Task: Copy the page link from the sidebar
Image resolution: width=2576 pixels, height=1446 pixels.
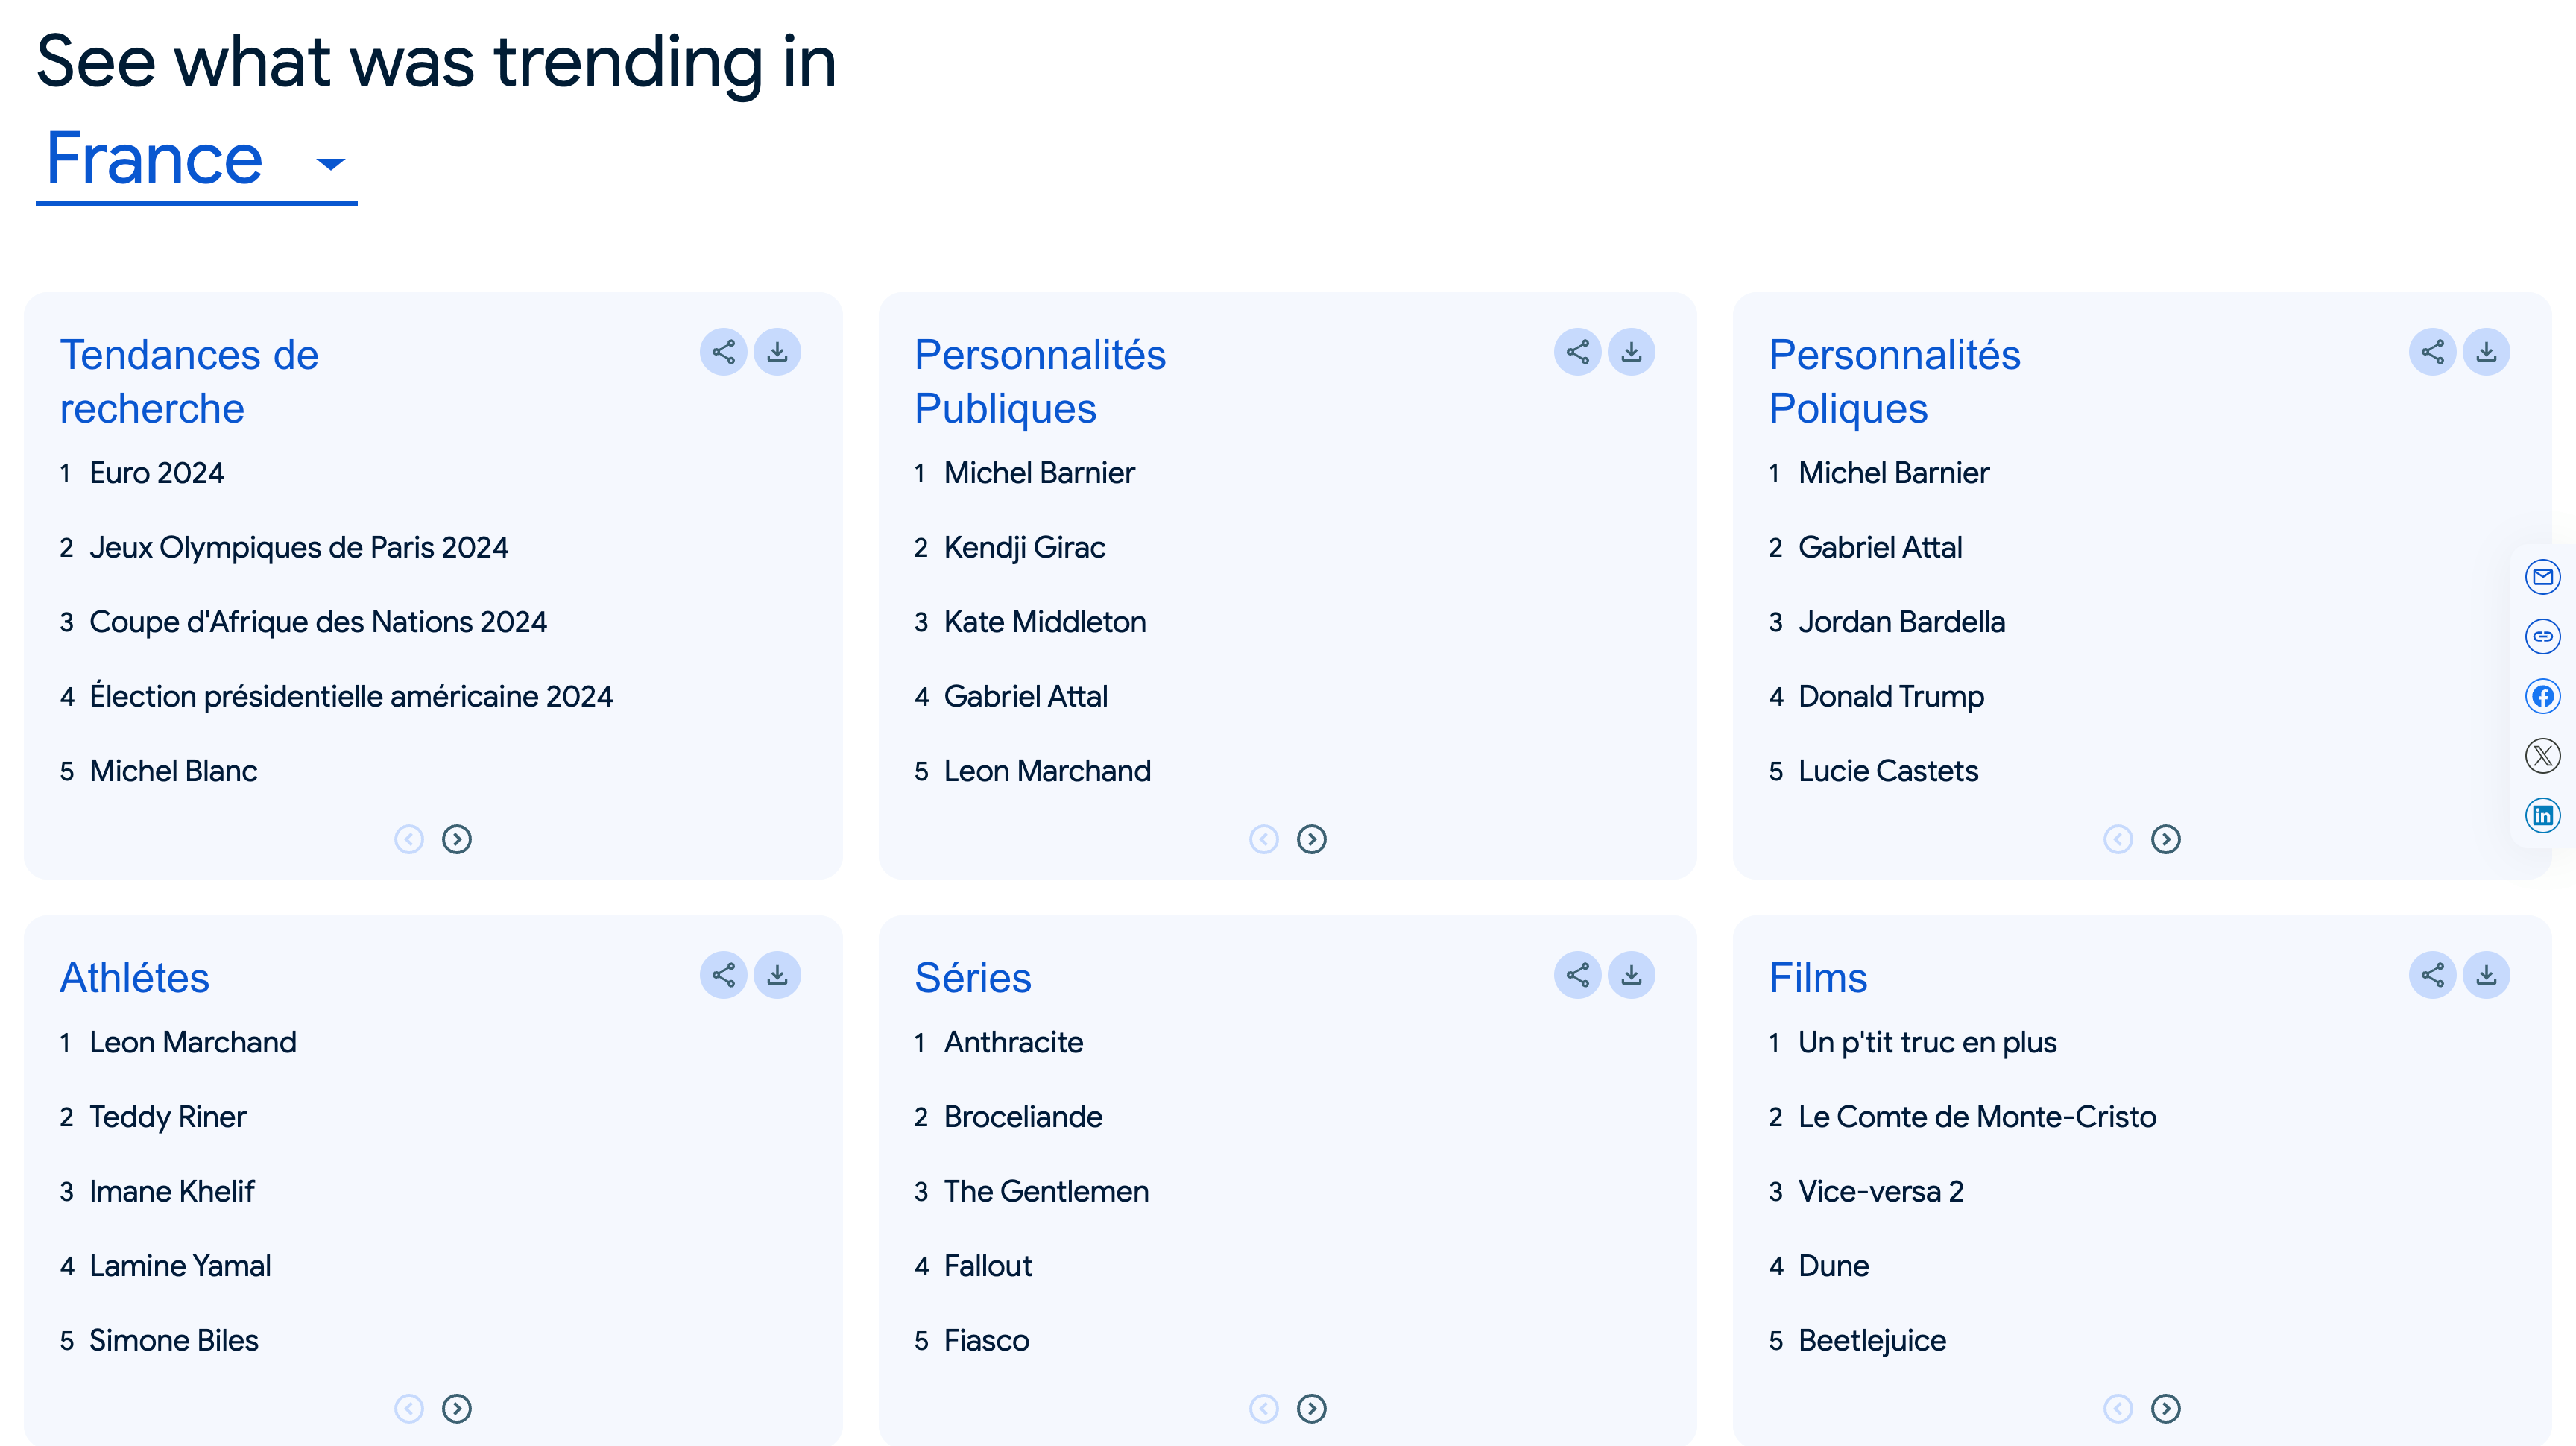Action: (2543, 636)
